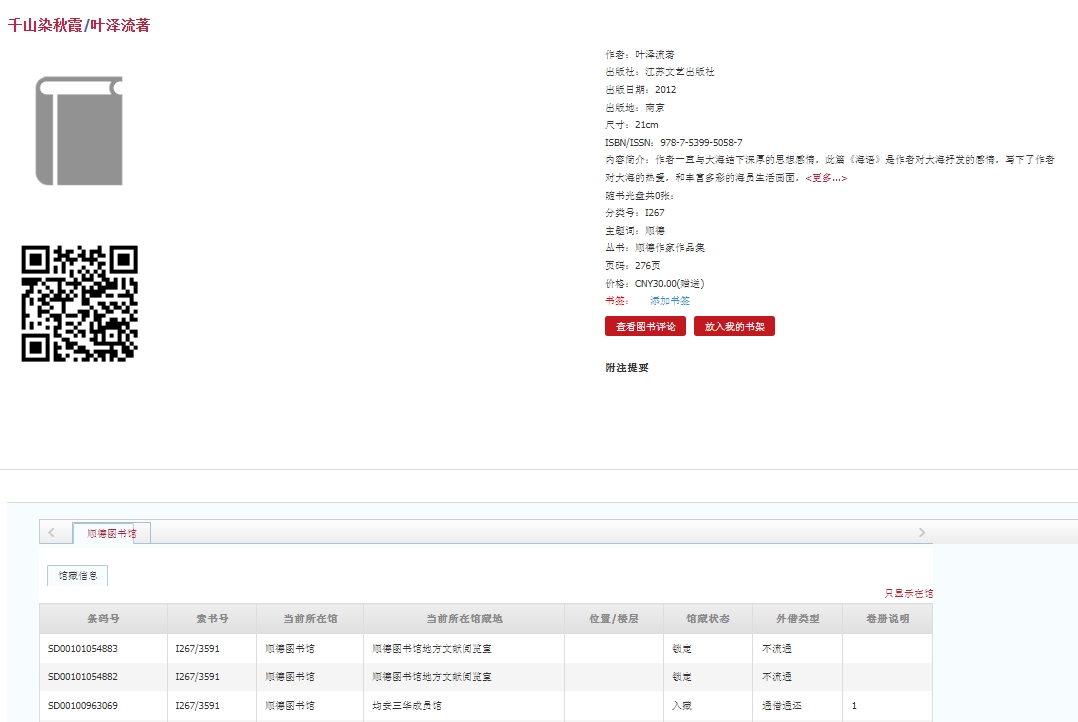Click 不流通 in row SD00101054883
Viewport: 1078px width, 722px height.
point(776,648)
